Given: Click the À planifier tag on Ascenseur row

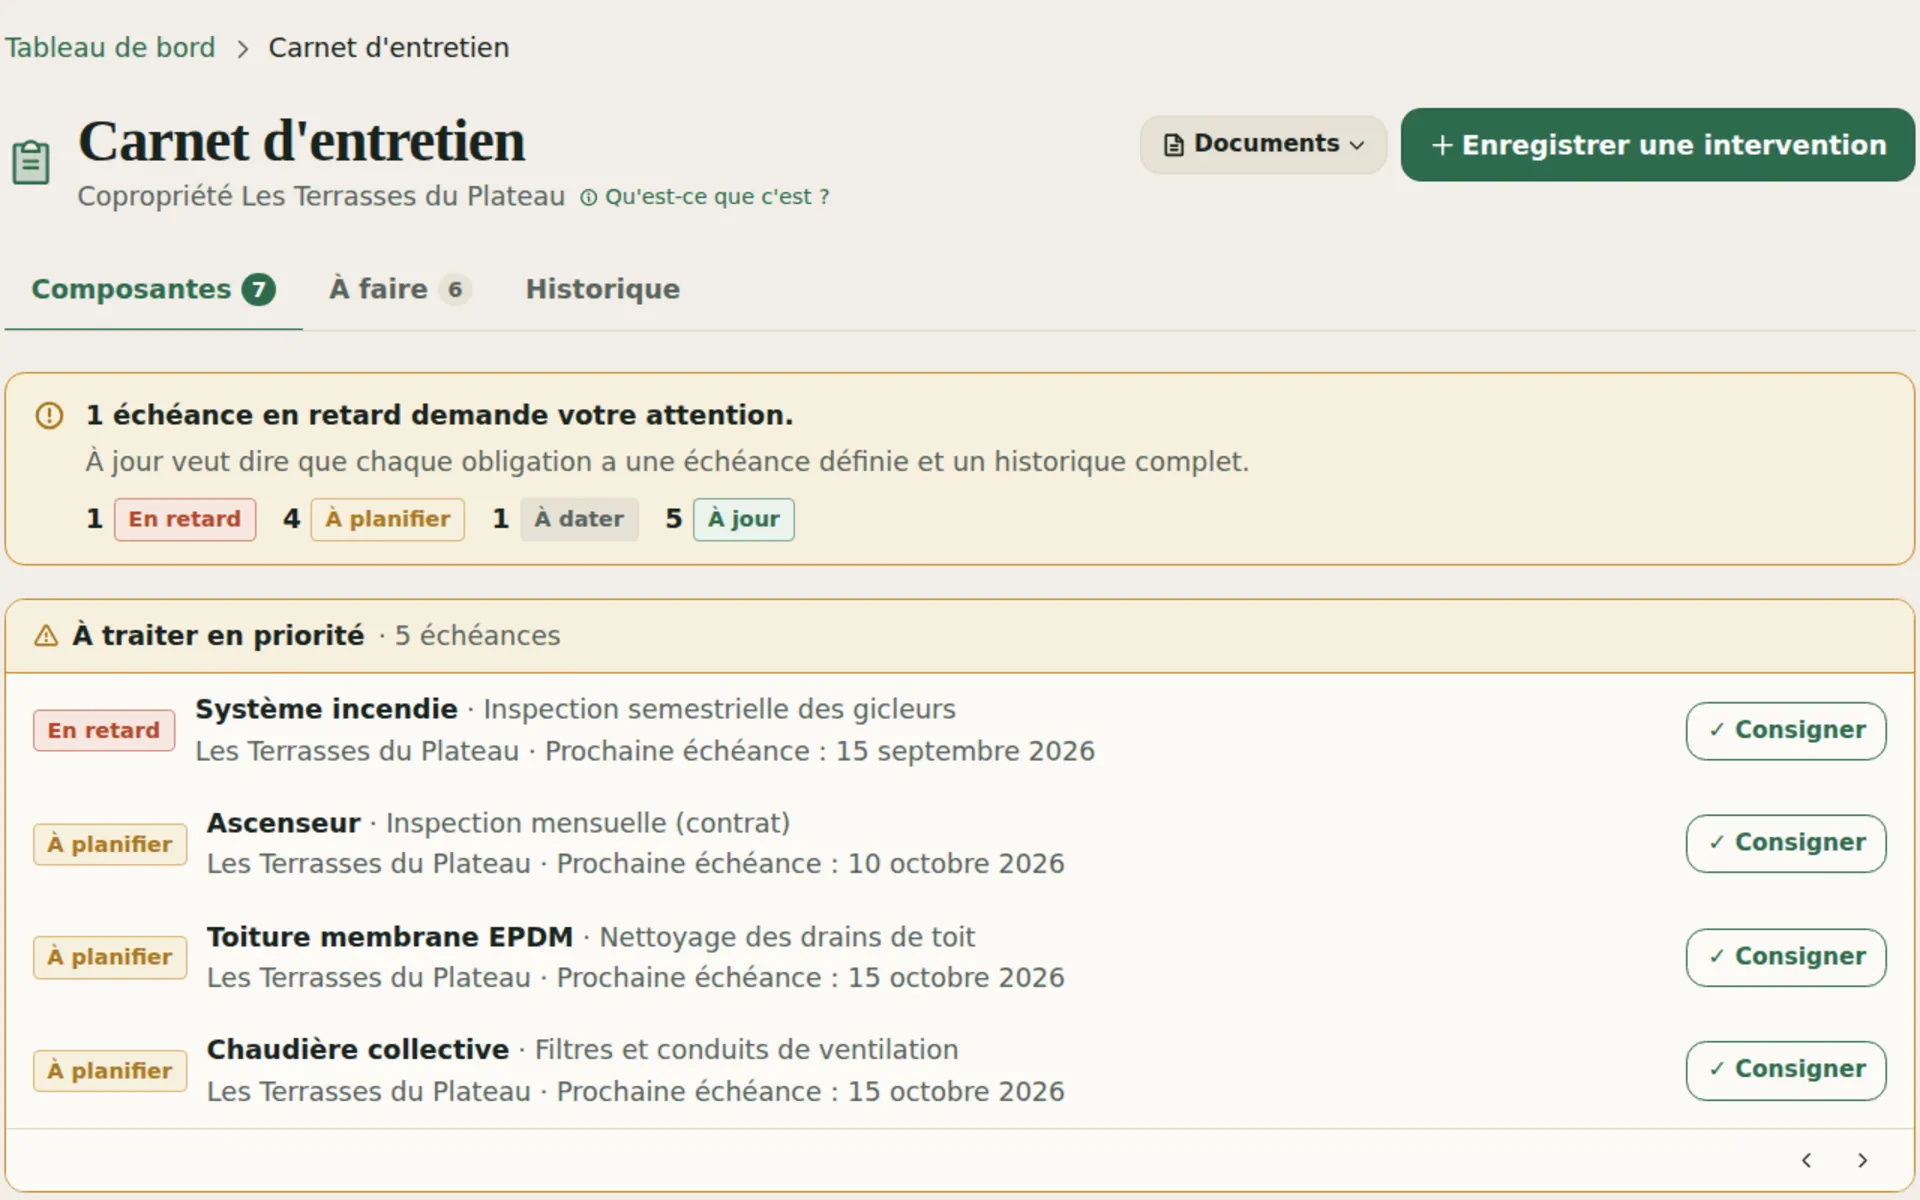Looking at the screenshot, I should 110,844.
